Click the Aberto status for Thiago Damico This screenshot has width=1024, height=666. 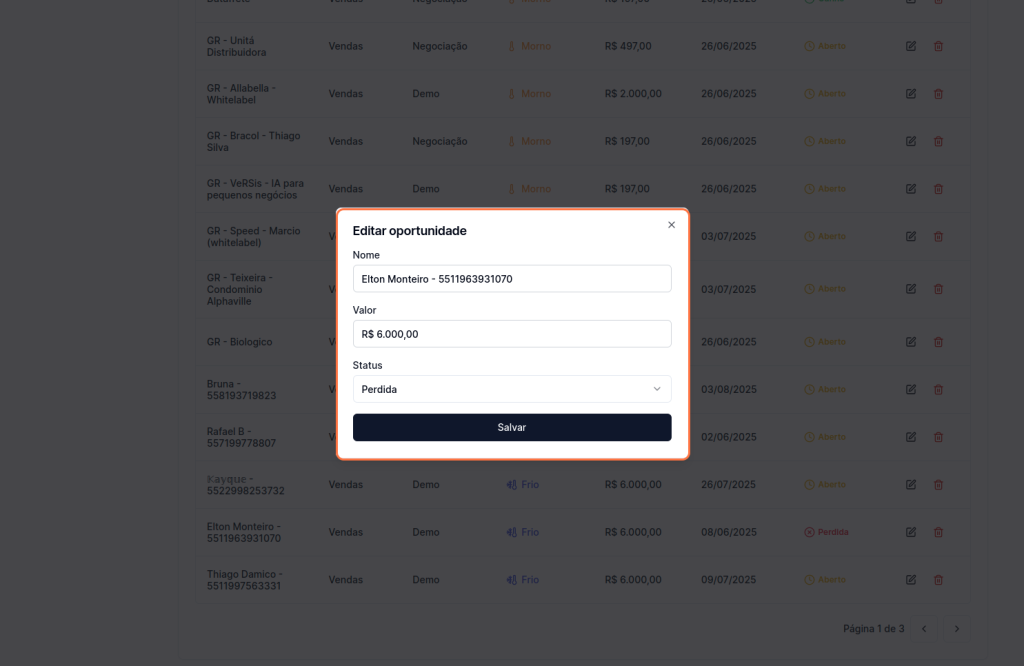[x=826, y=580]
